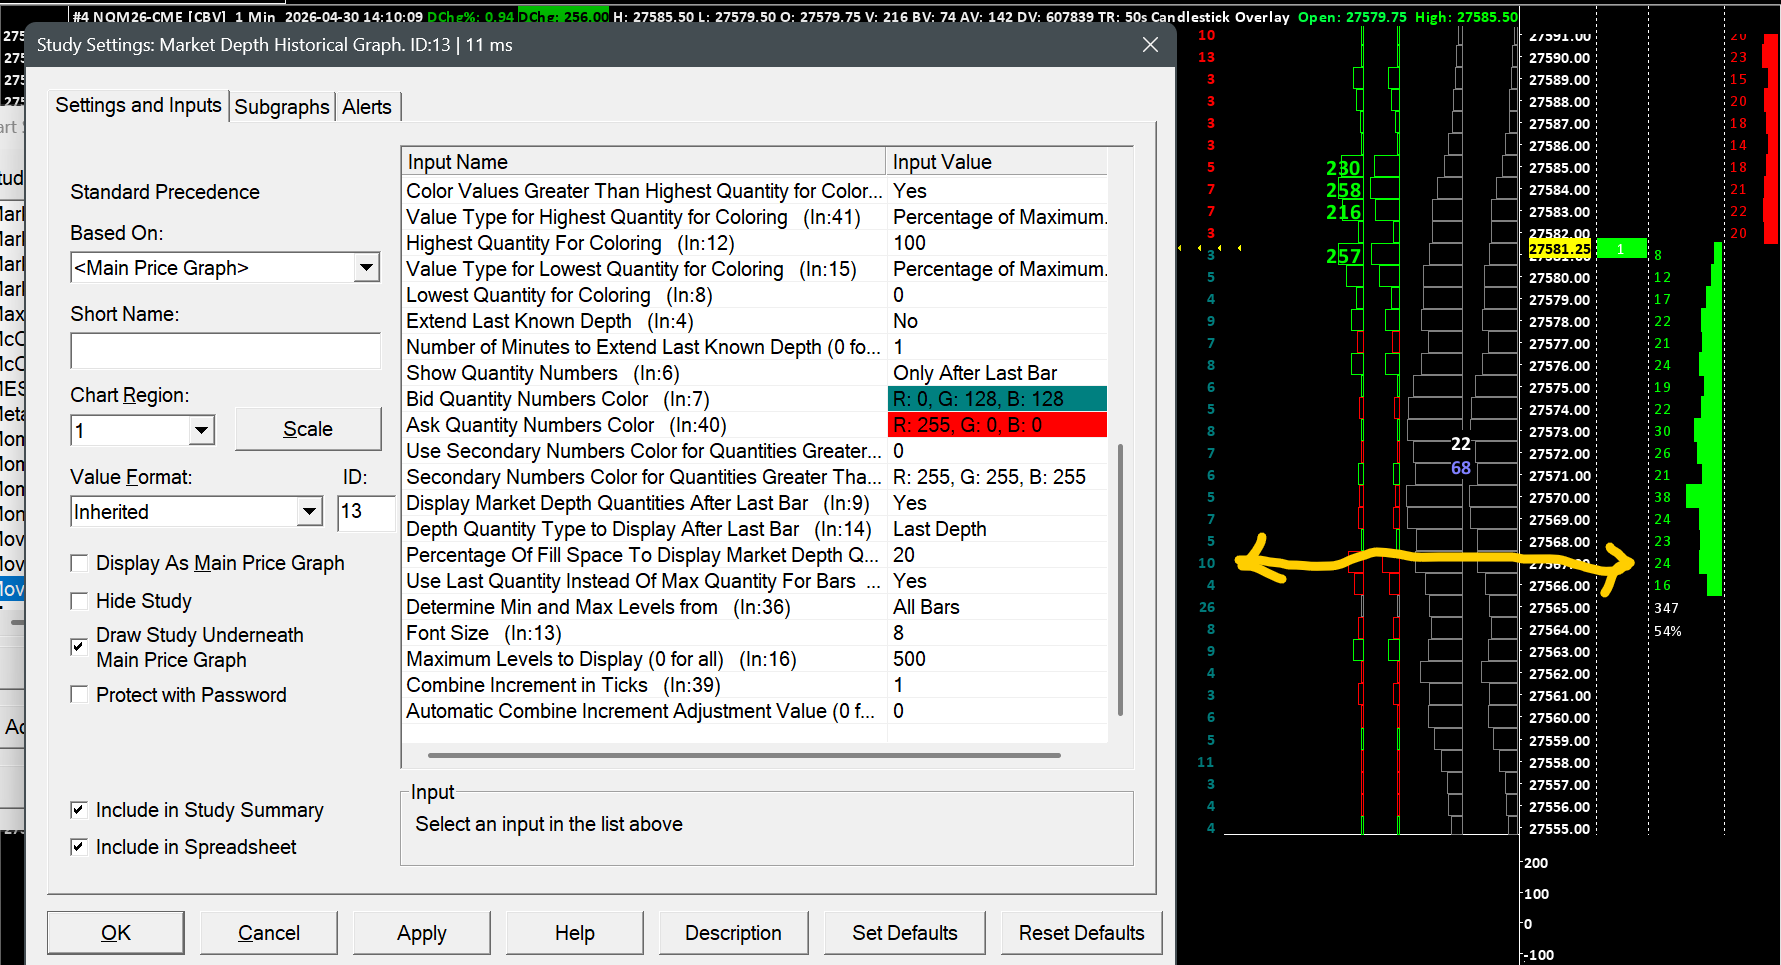
Task: Pick the Ask Quantity Numbers Color swatch
Action: pos(997,425)
